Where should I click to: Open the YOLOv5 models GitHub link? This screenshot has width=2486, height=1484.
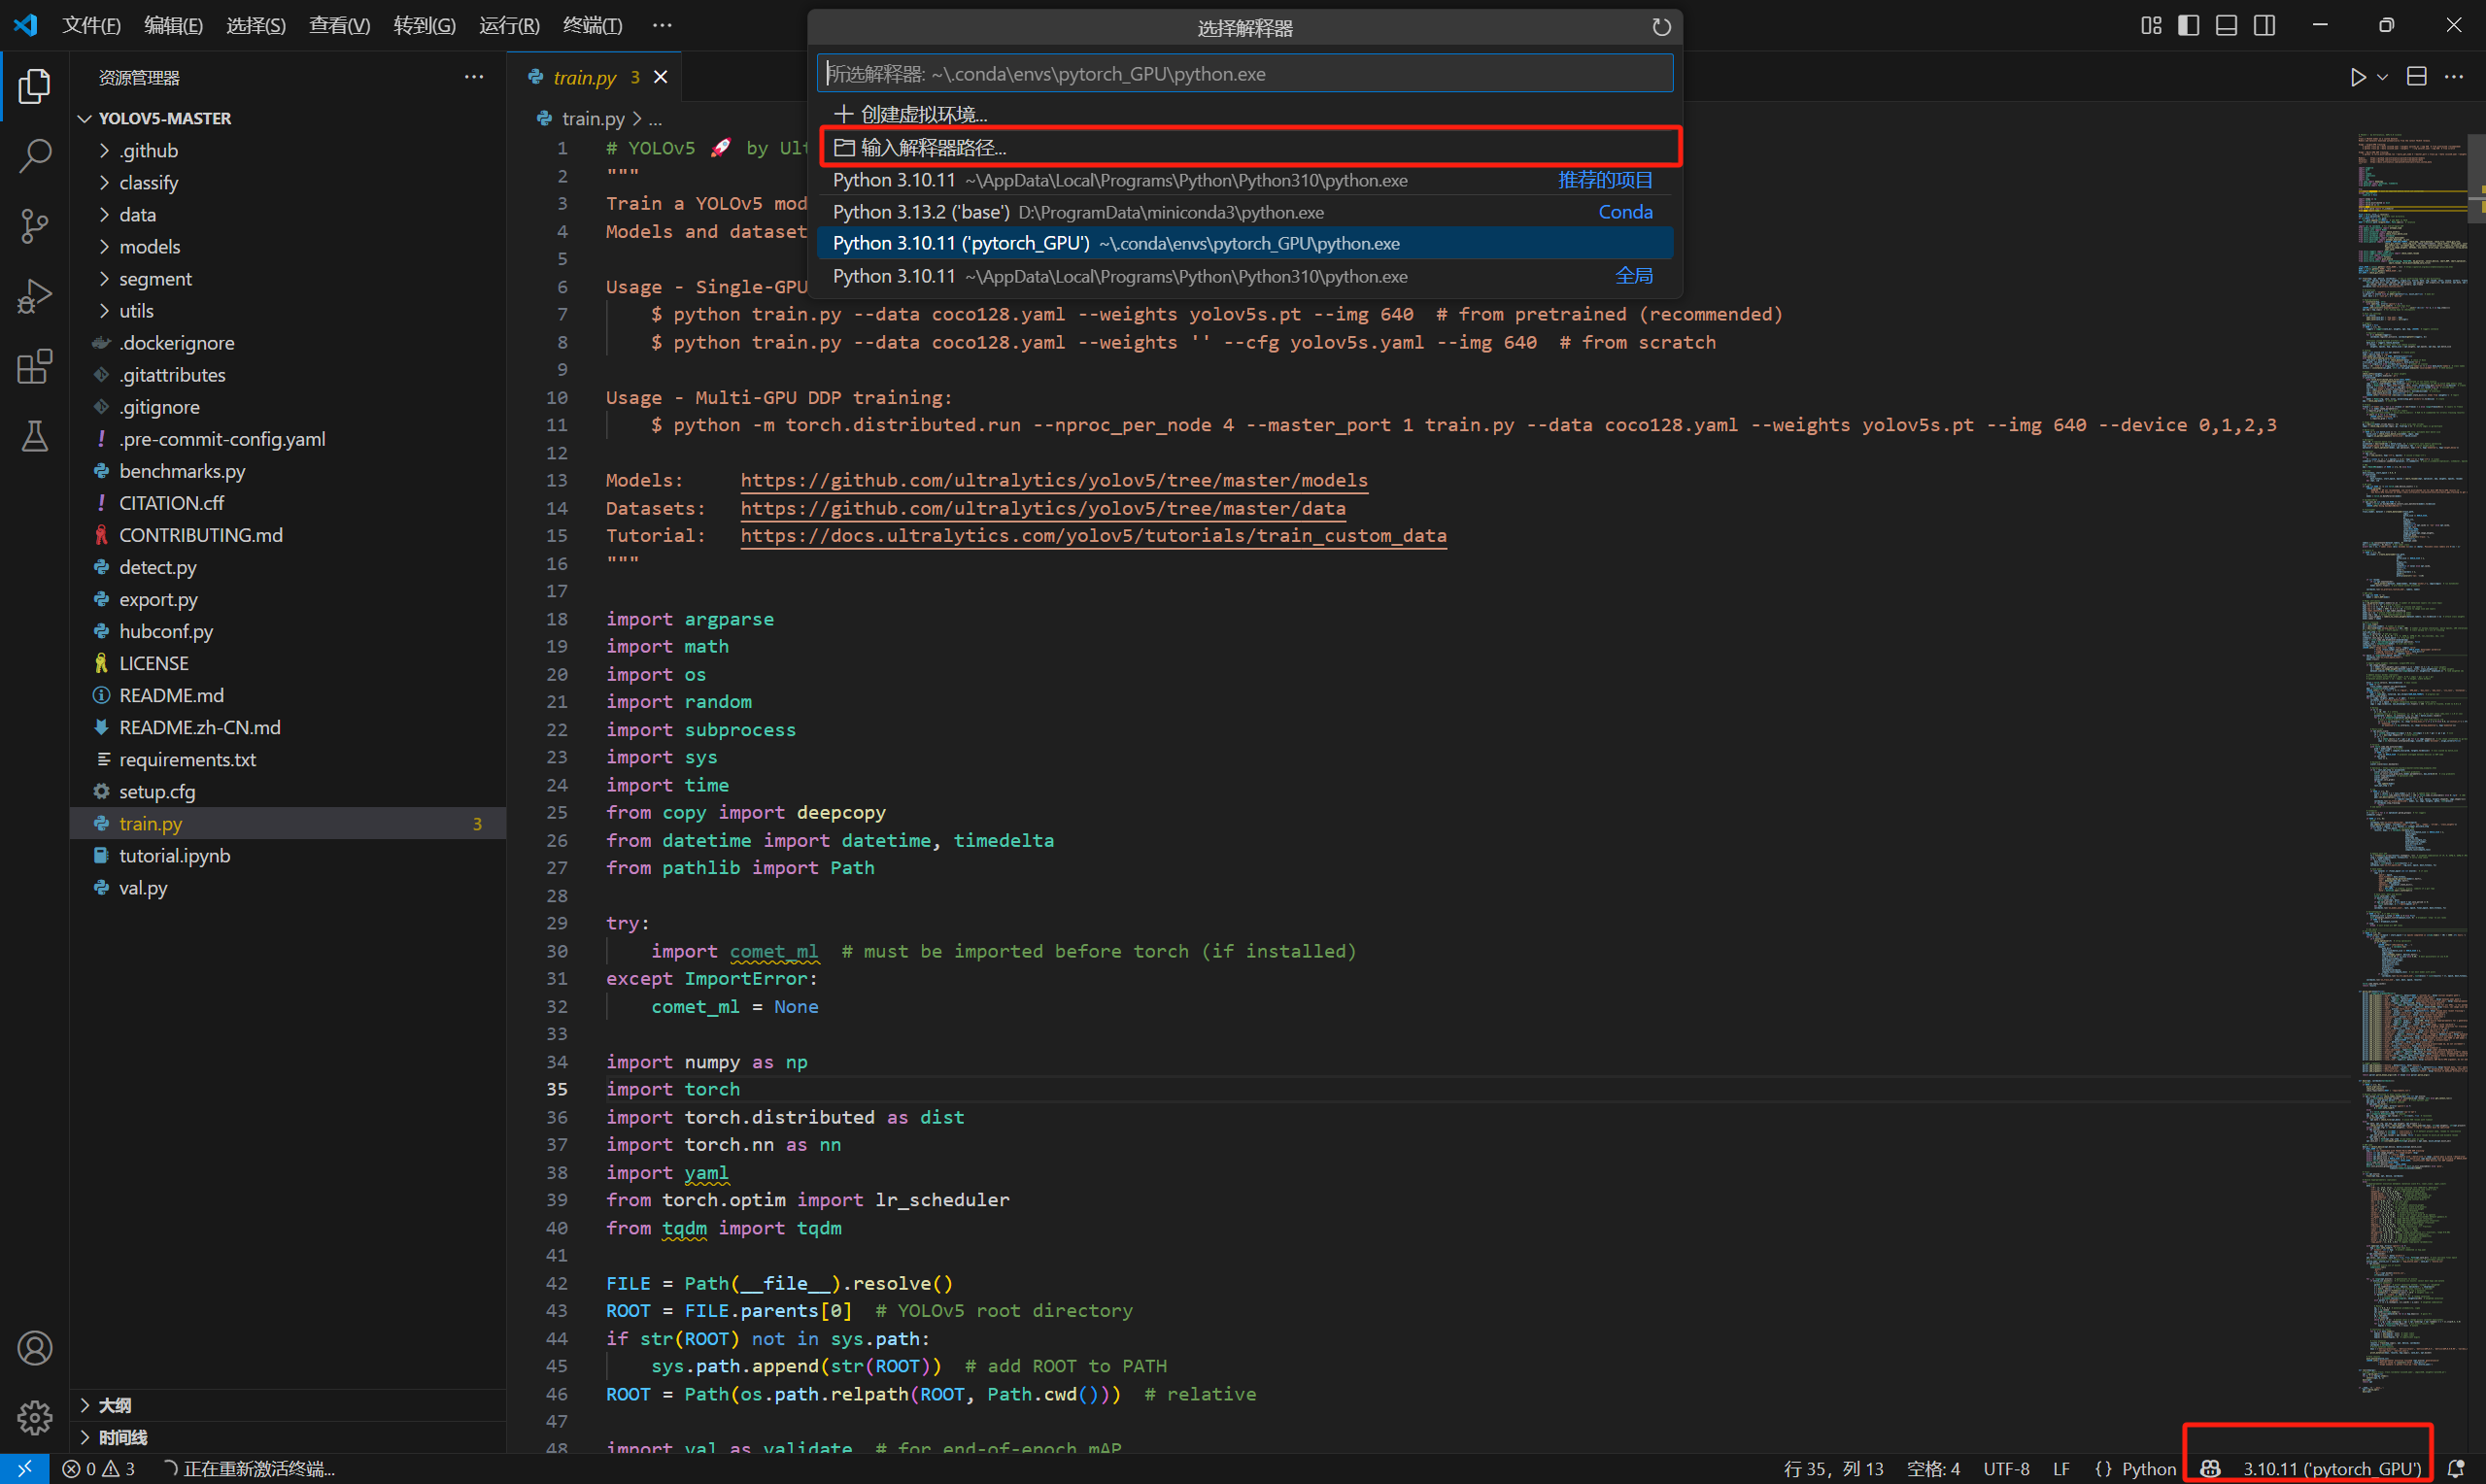coord(1053,480)
